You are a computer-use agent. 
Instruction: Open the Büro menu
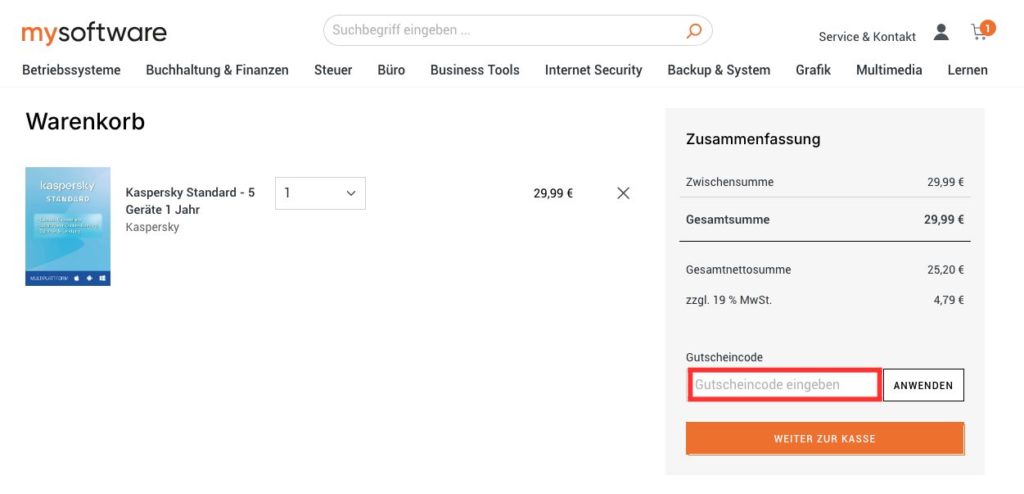391,70
